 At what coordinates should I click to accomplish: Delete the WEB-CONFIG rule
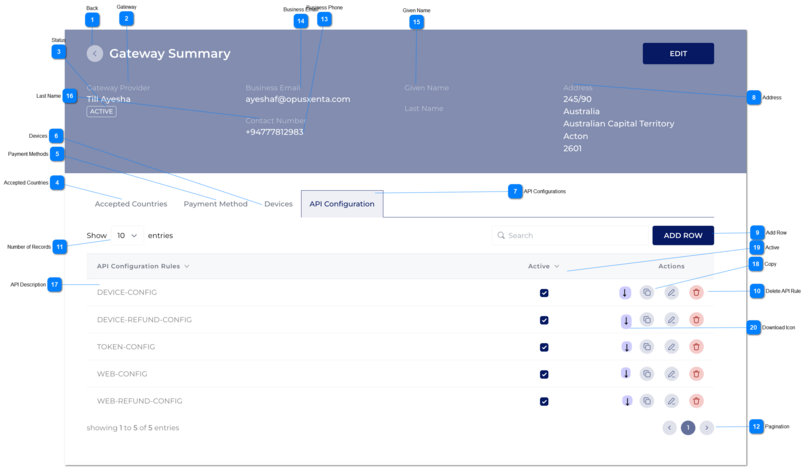coord(696,374)
